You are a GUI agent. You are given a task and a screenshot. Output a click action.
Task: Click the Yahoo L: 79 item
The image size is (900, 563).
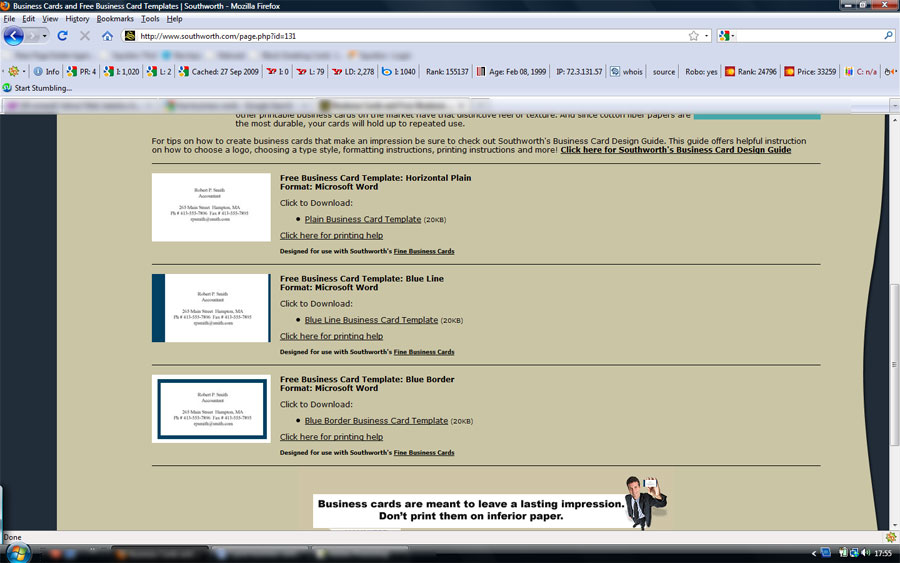[311, 72]
